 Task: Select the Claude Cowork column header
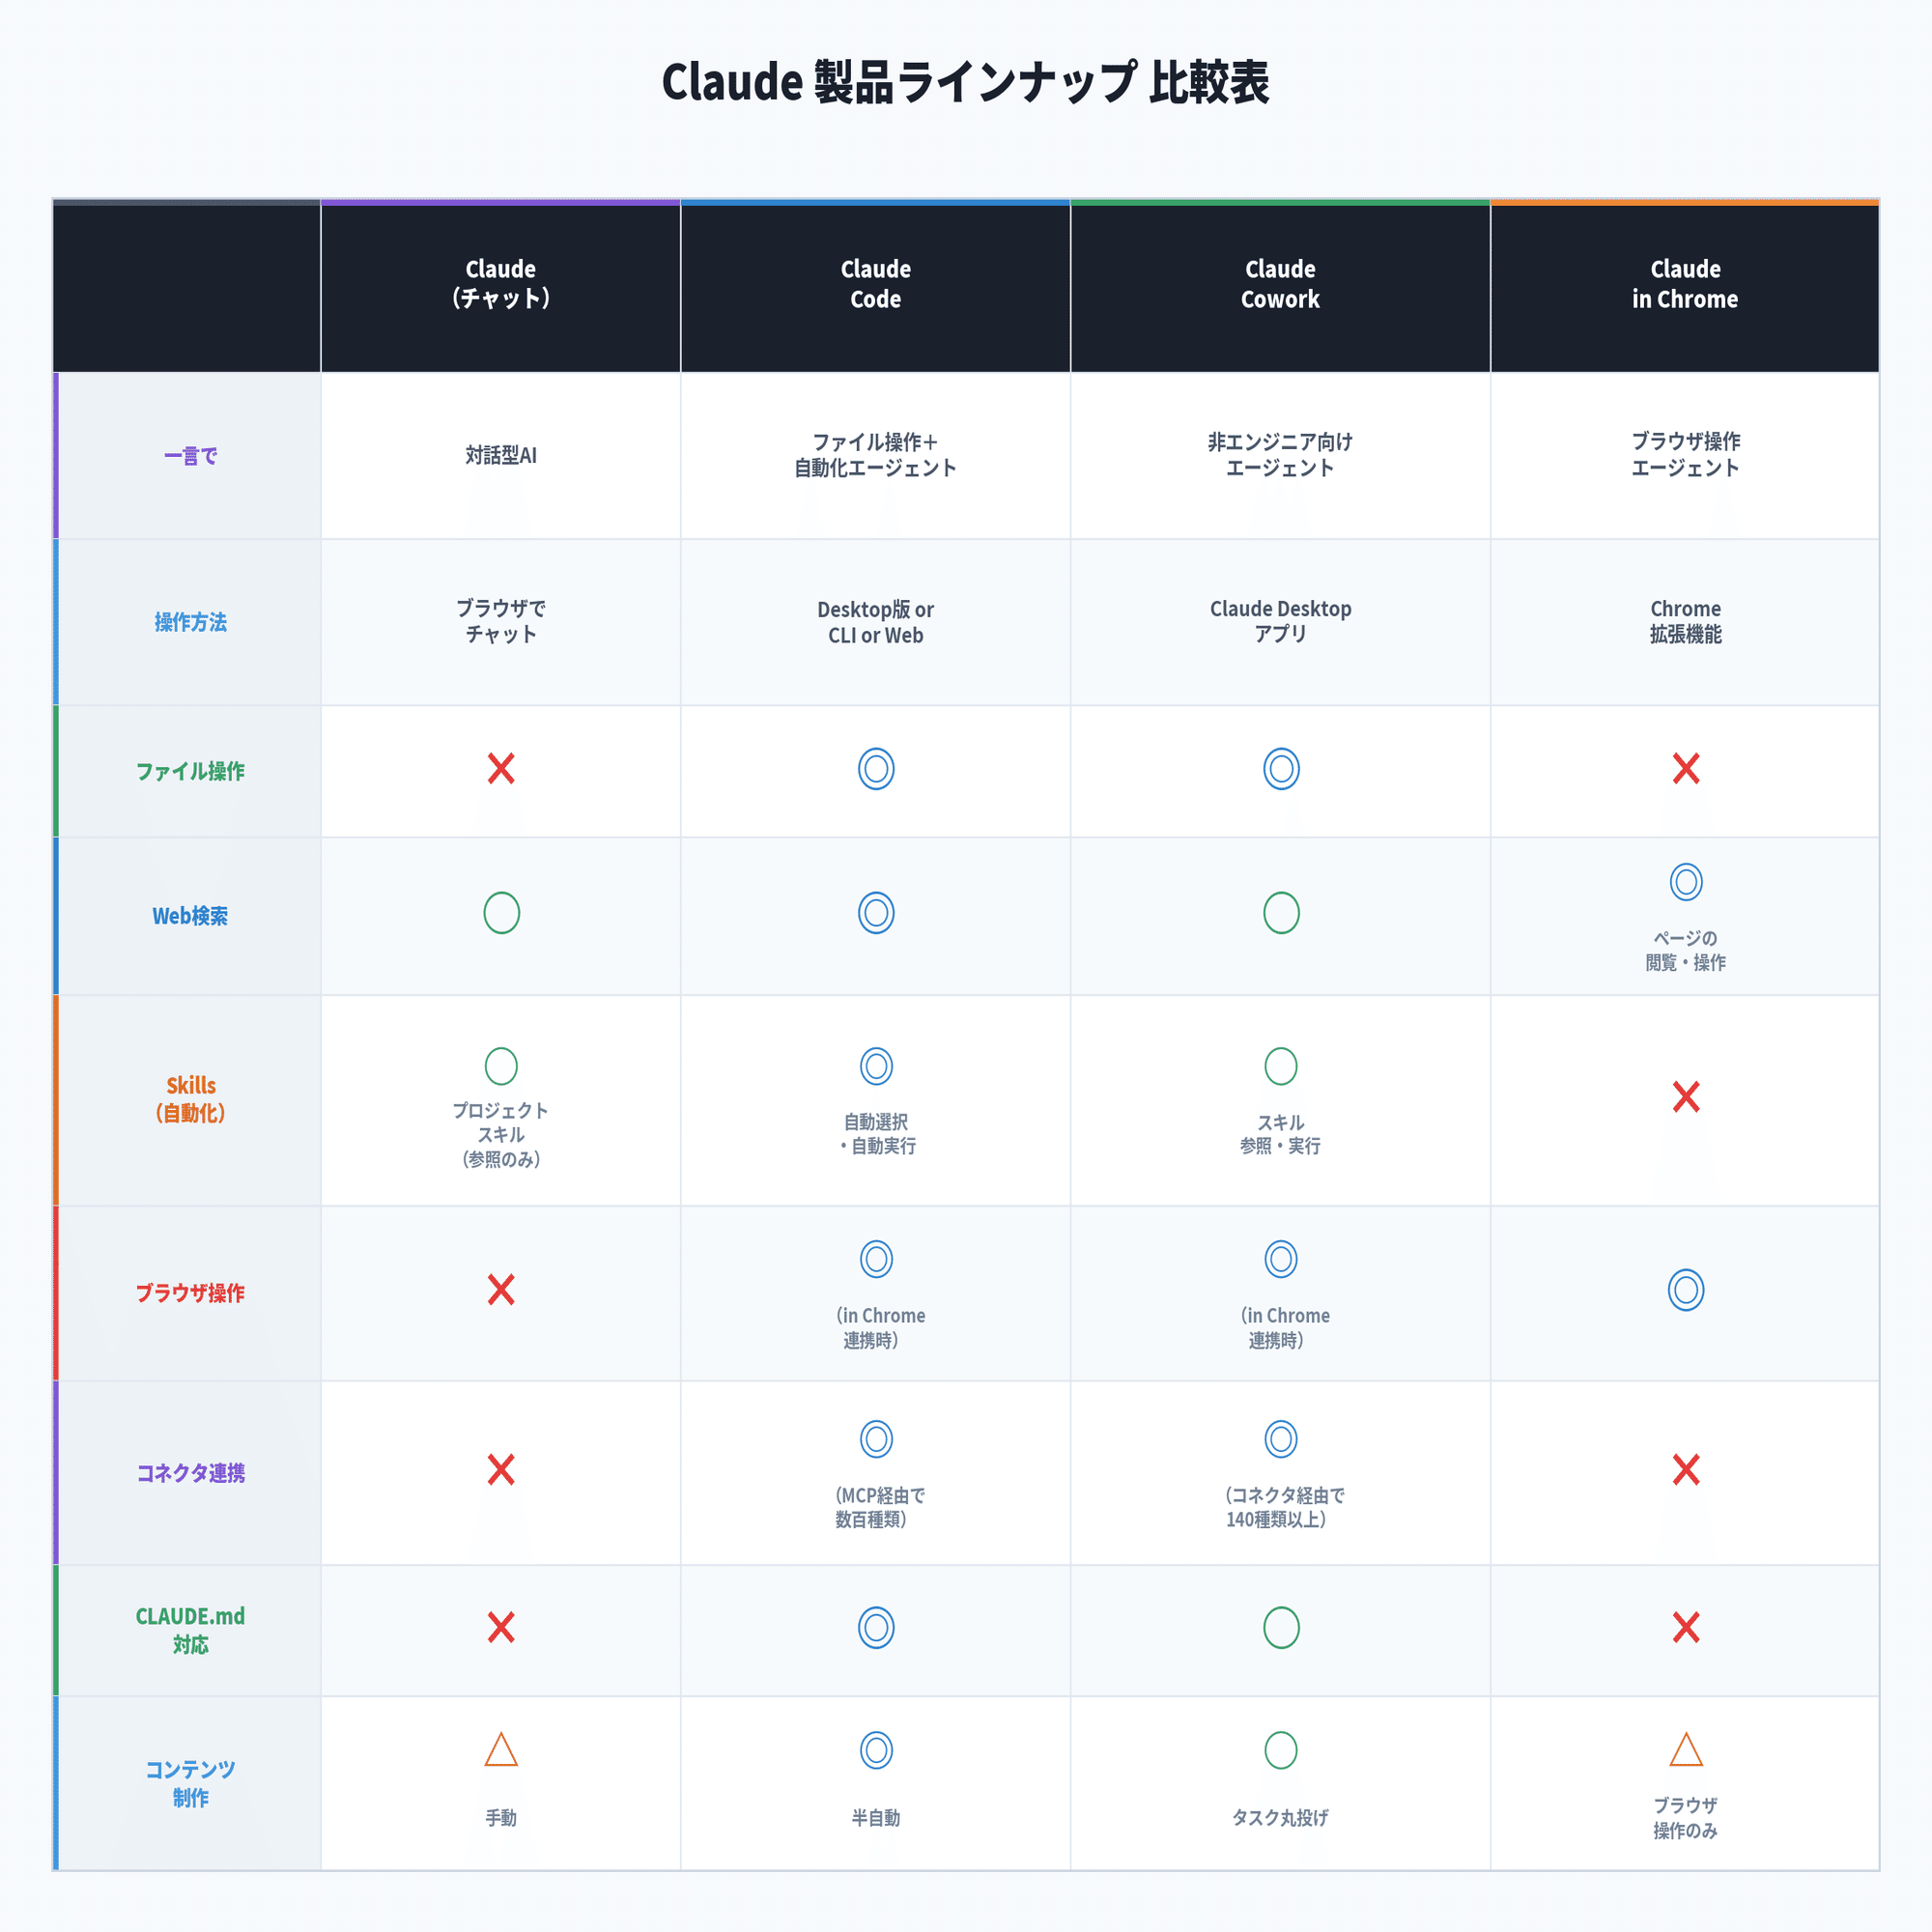click(x=1280, y=284)
